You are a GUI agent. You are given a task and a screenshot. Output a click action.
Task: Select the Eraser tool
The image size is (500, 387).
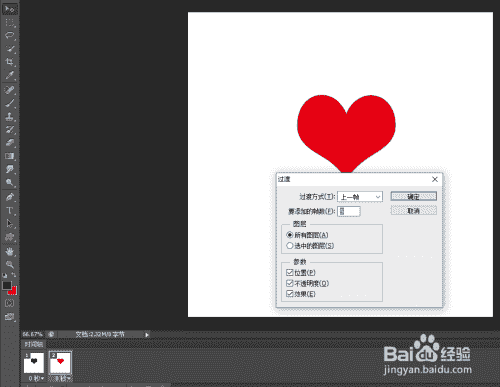click(10, 143)
